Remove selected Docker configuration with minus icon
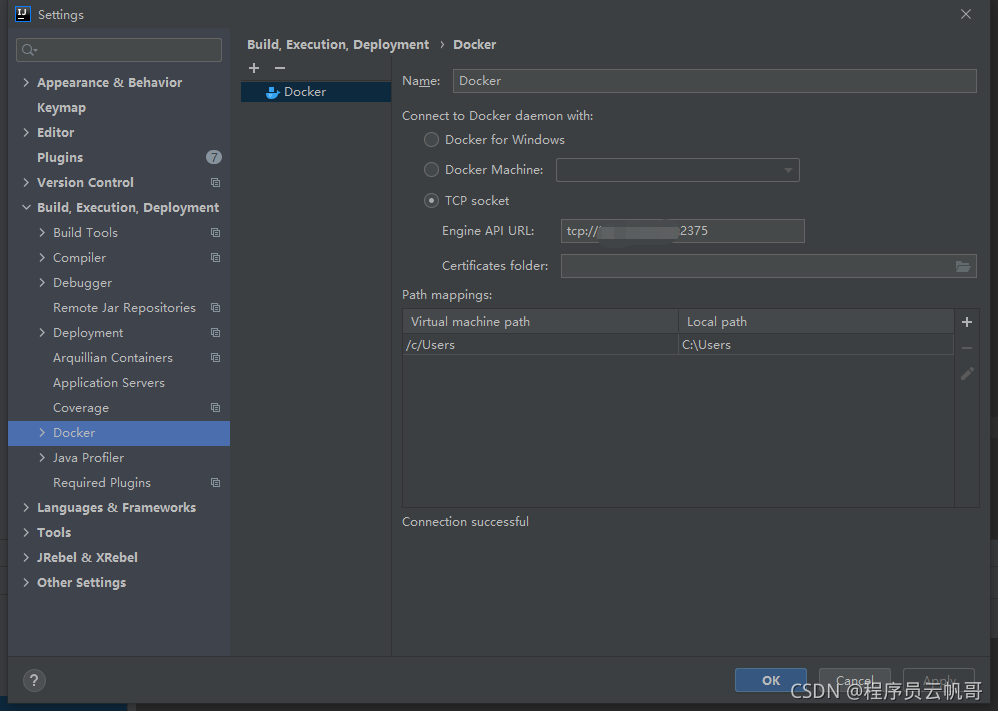Viewport: 998px width, 711px height. click(x=280, y=67)
